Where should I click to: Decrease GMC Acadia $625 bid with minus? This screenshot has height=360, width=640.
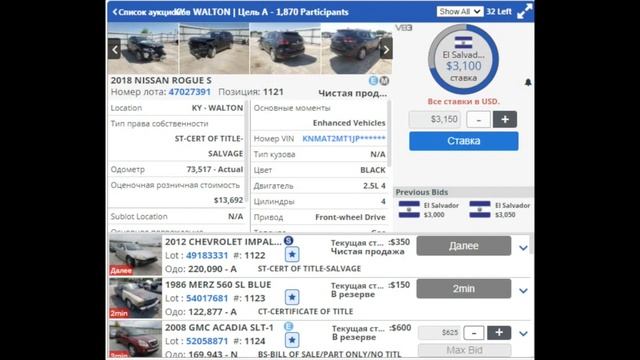point(474,333)
